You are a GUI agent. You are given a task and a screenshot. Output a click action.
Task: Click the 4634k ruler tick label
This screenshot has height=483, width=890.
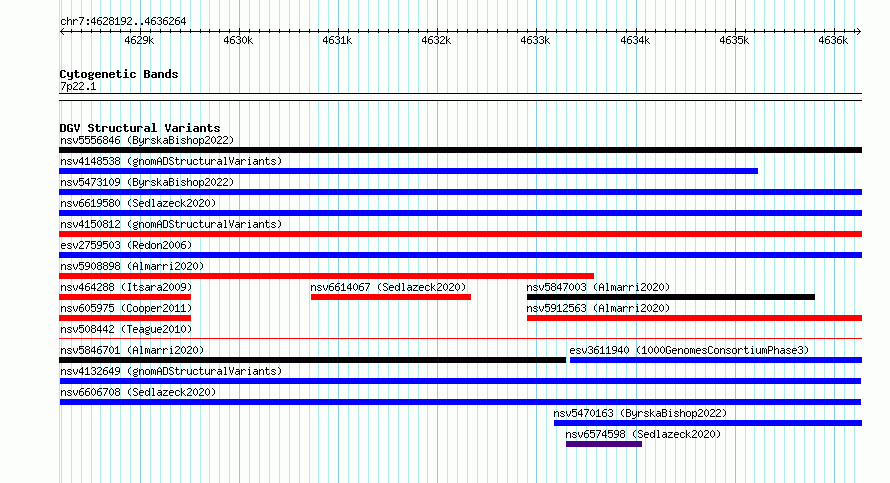click(635, 40)
